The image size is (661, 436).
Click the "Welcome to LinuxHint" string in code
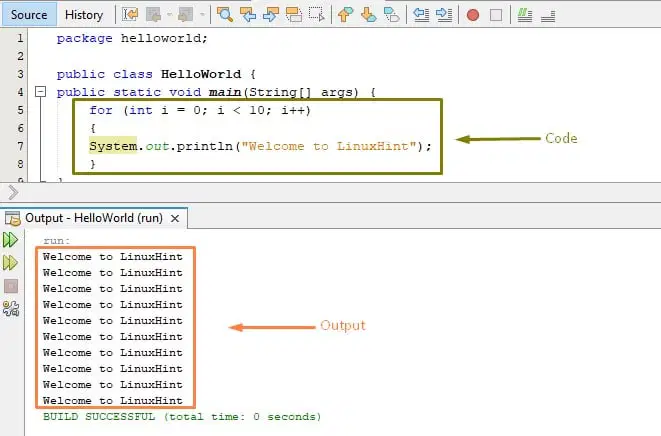pyautogui.click(x=328, y=146)
